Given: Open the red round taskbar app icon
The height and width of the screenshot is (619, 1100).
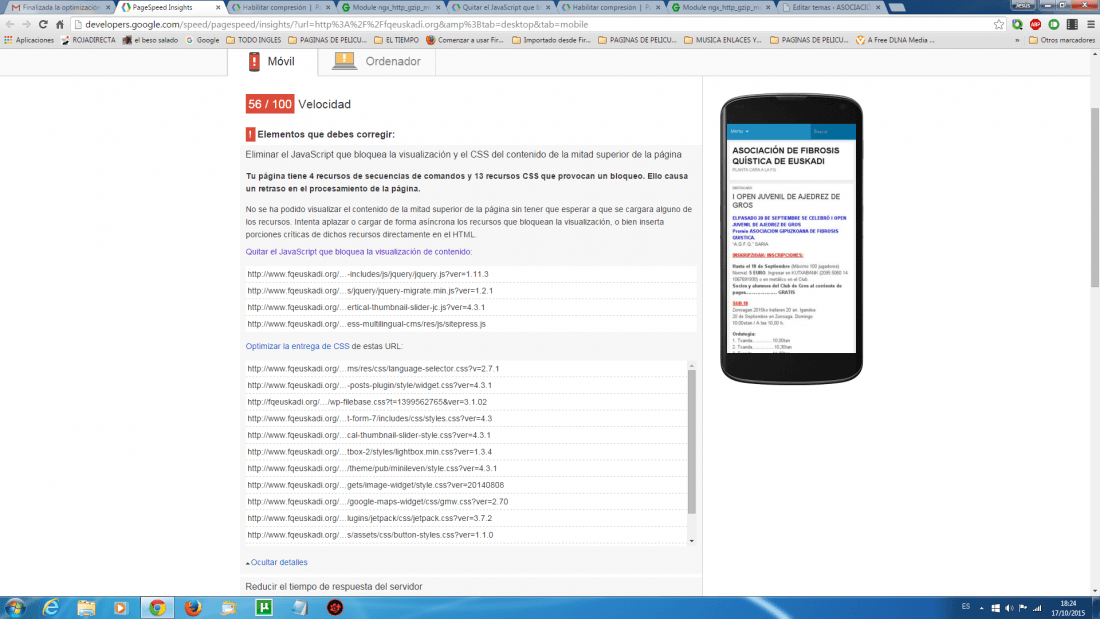Looking at the screenshot, I should 335,608.
